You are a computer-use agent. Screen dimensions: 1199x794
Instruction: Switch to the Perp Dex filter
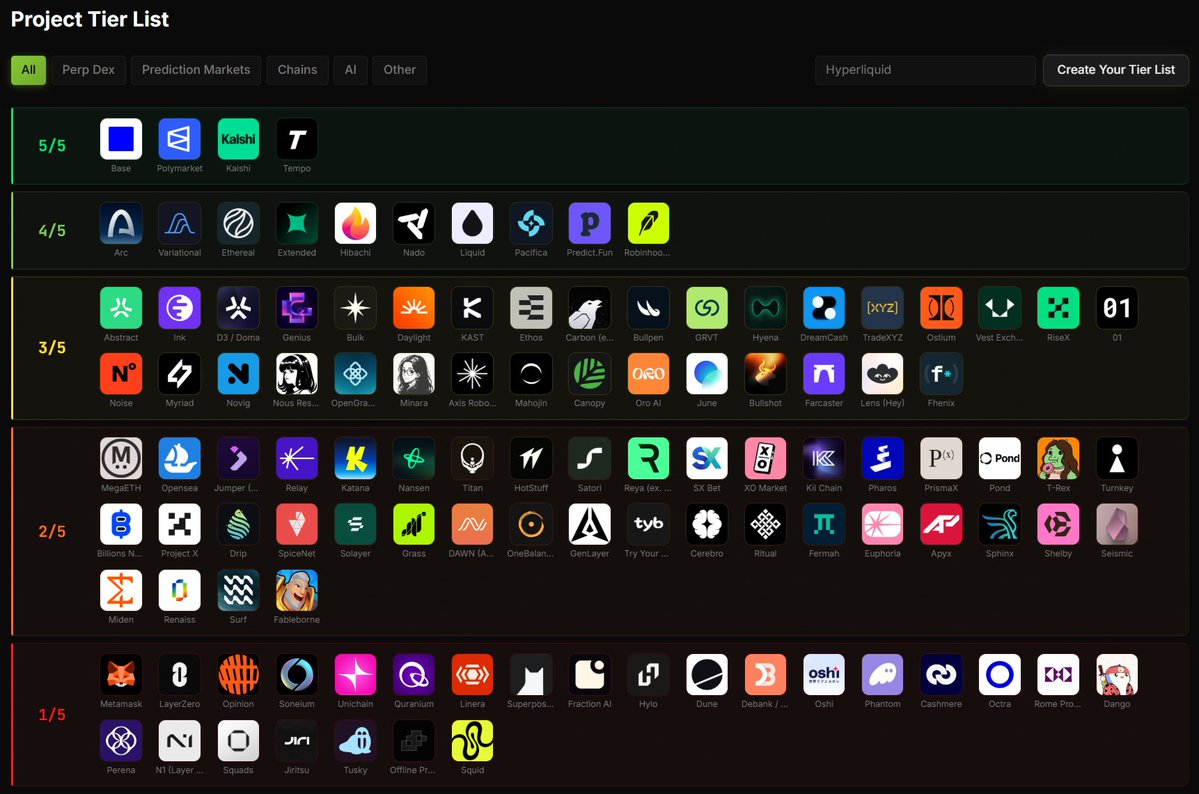88,70
